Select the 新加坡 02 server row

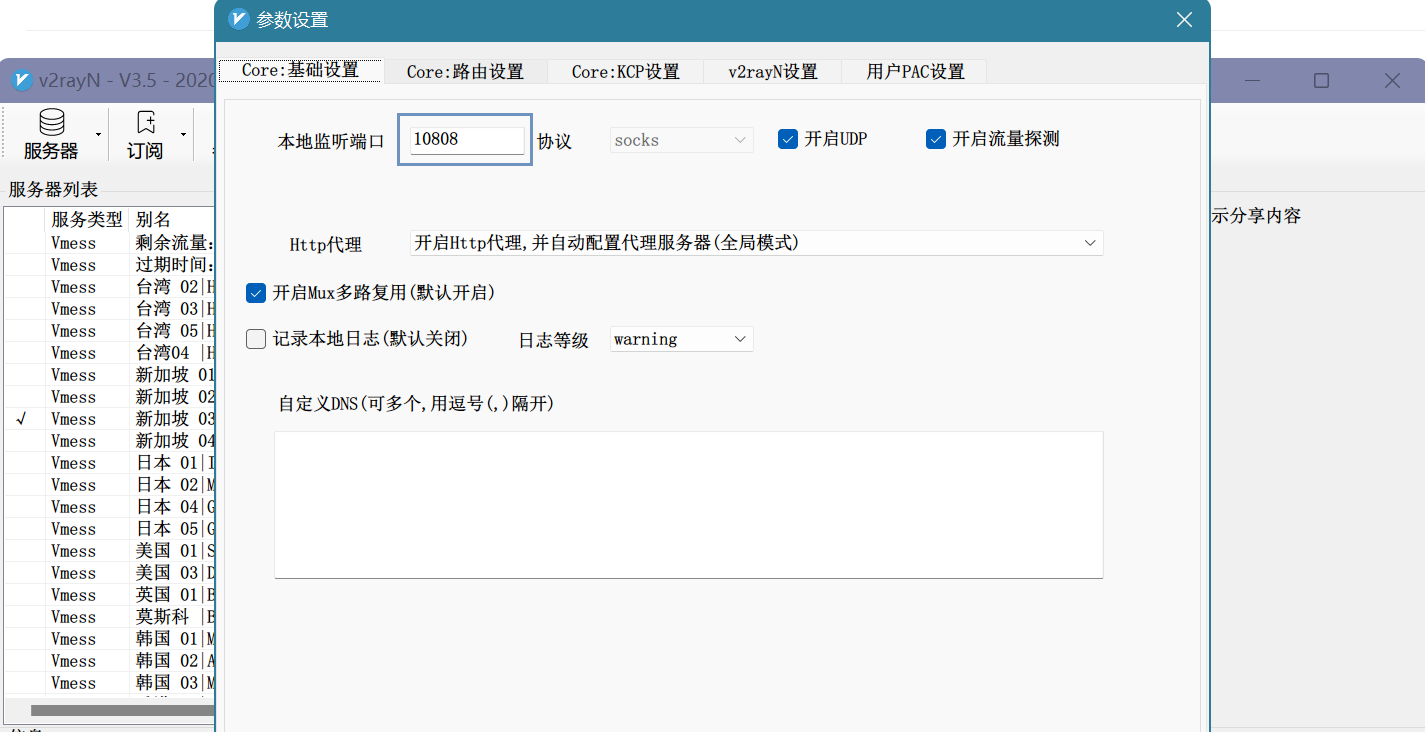110,397
